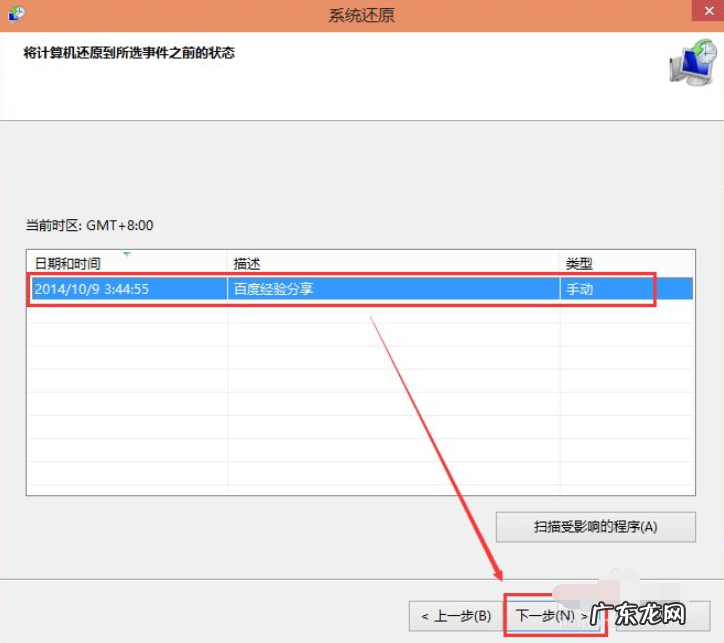Proceed with the 下一步(N) button
The image size is (724, 643).
click(552, 615)
